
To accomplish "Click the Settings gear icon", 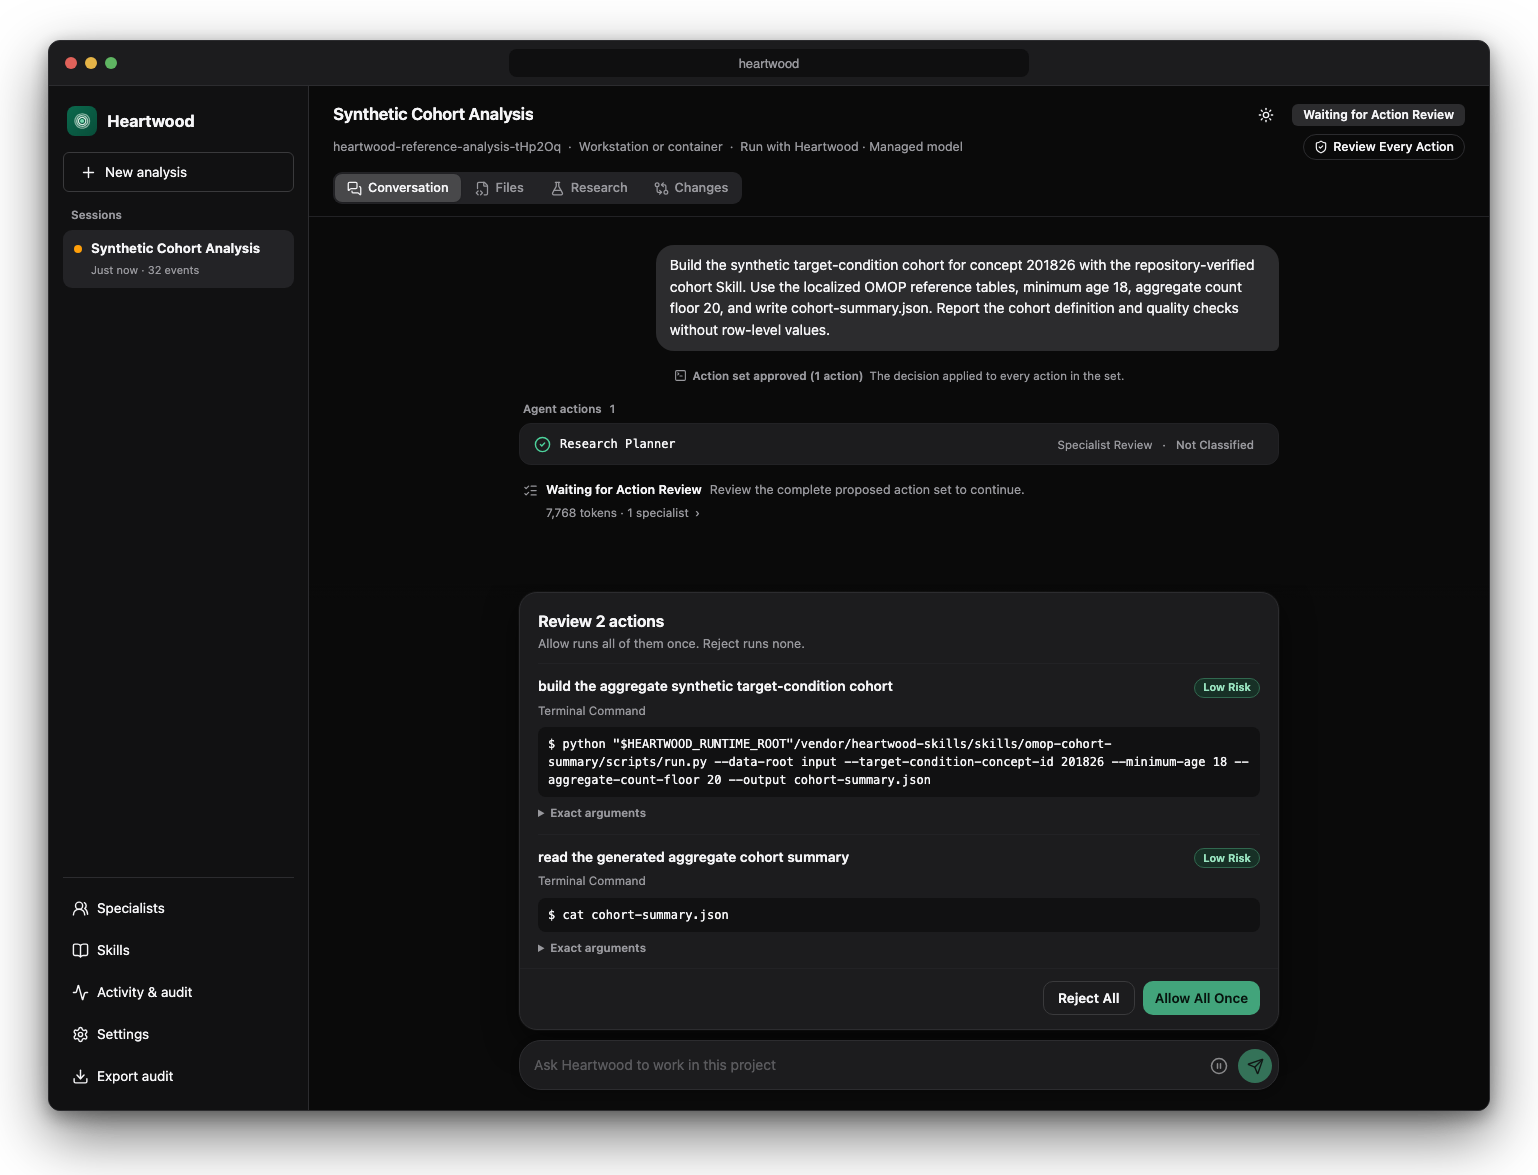I will click(x=81, y=1034).
